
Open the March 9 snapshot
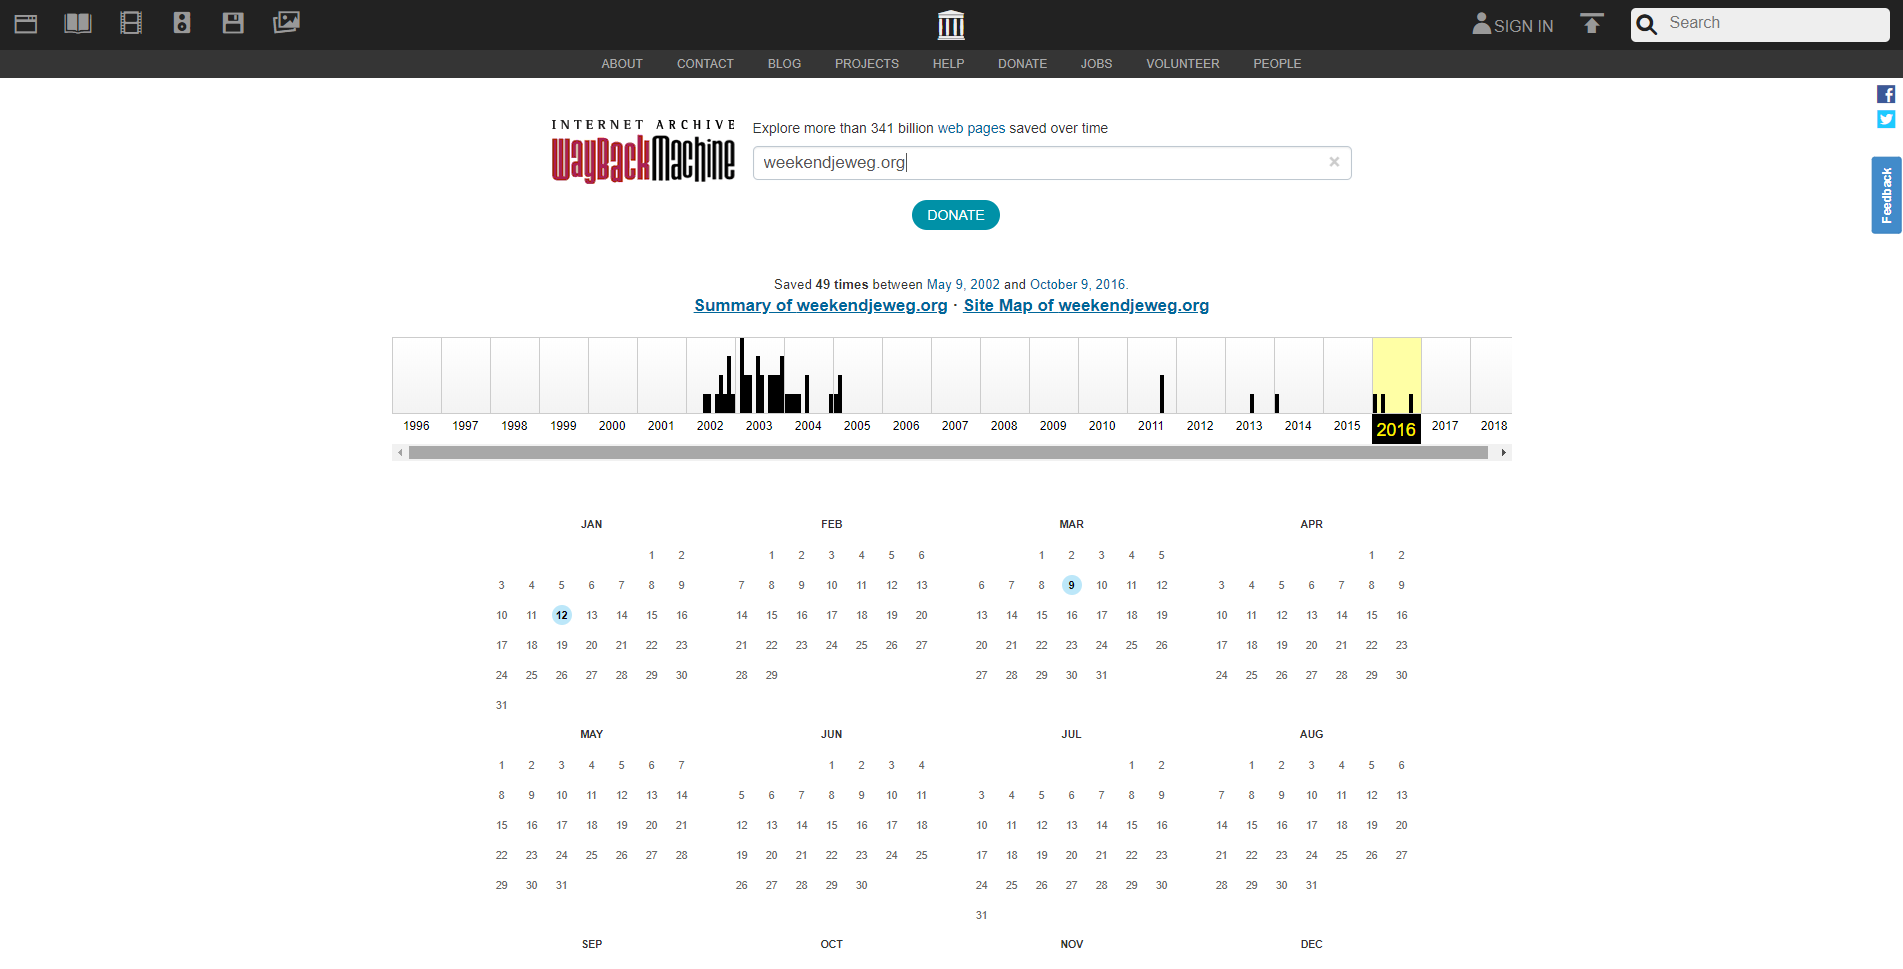[1071, 585]
